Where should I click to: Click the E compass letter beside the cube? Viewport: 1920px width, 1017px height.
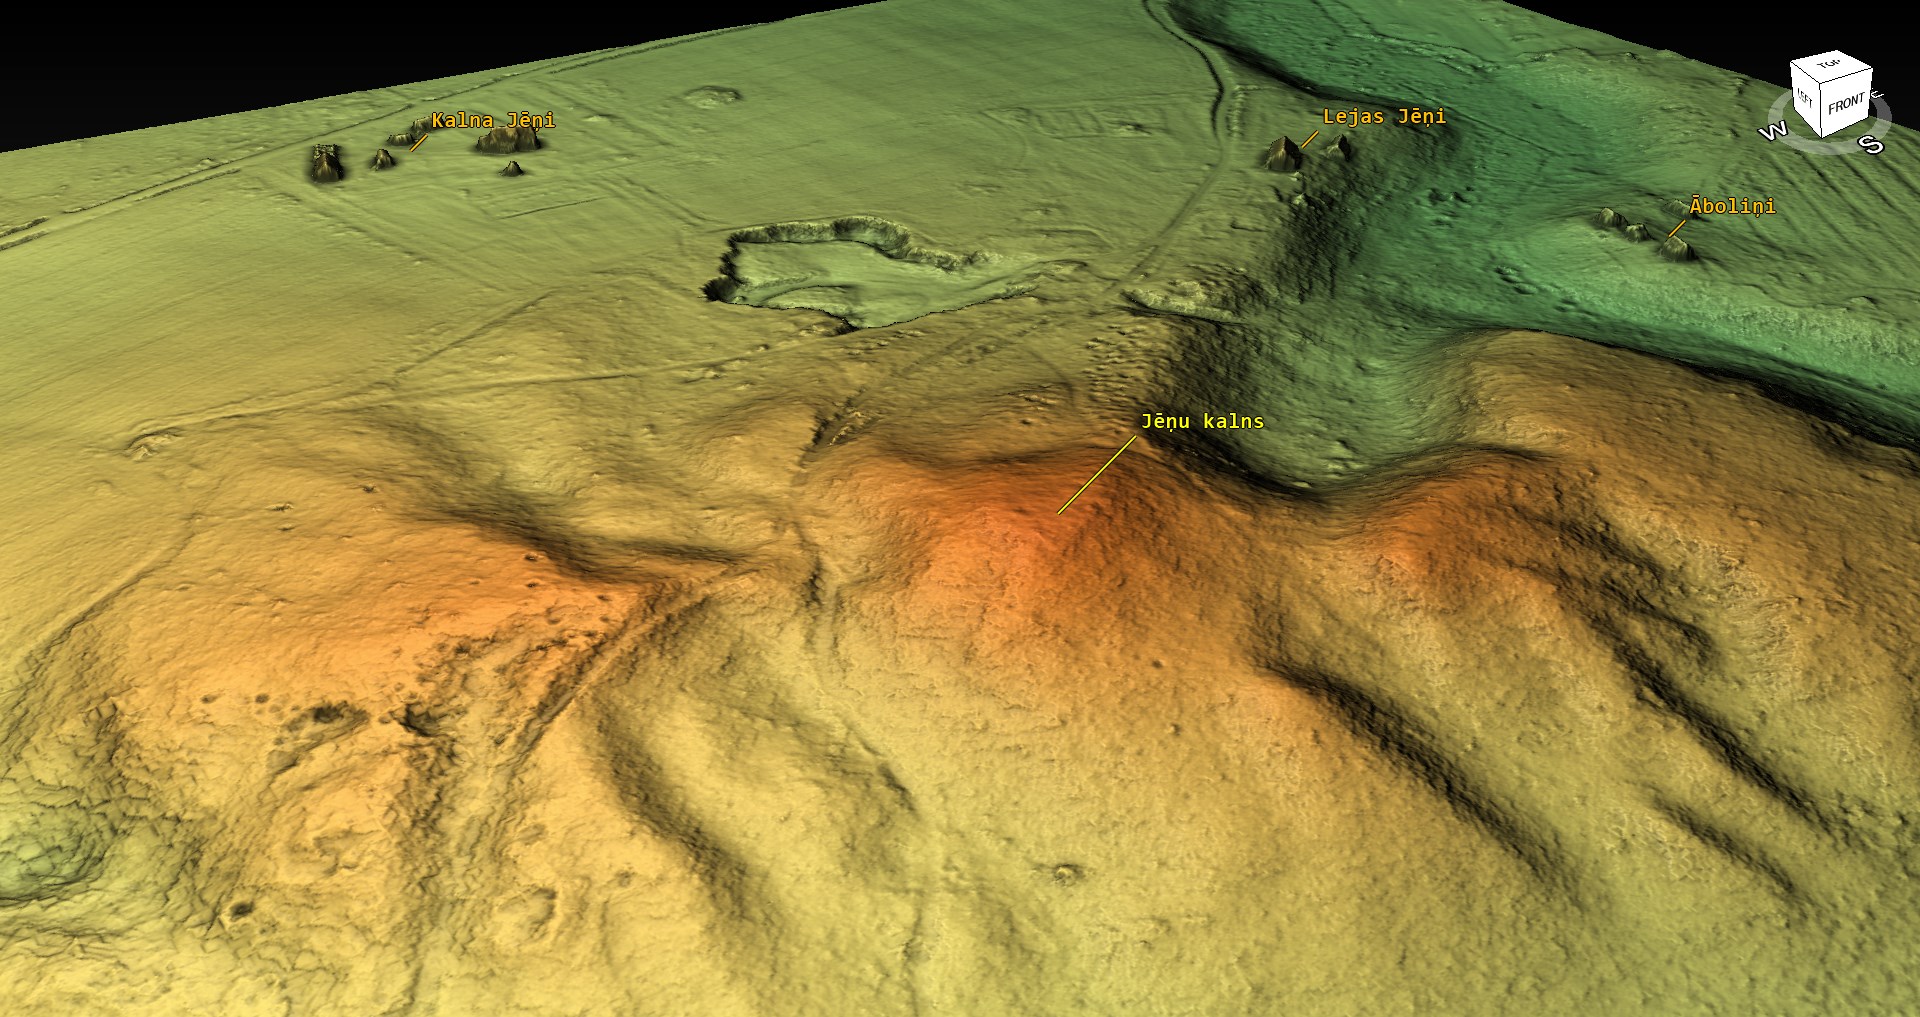(1877, 95)
